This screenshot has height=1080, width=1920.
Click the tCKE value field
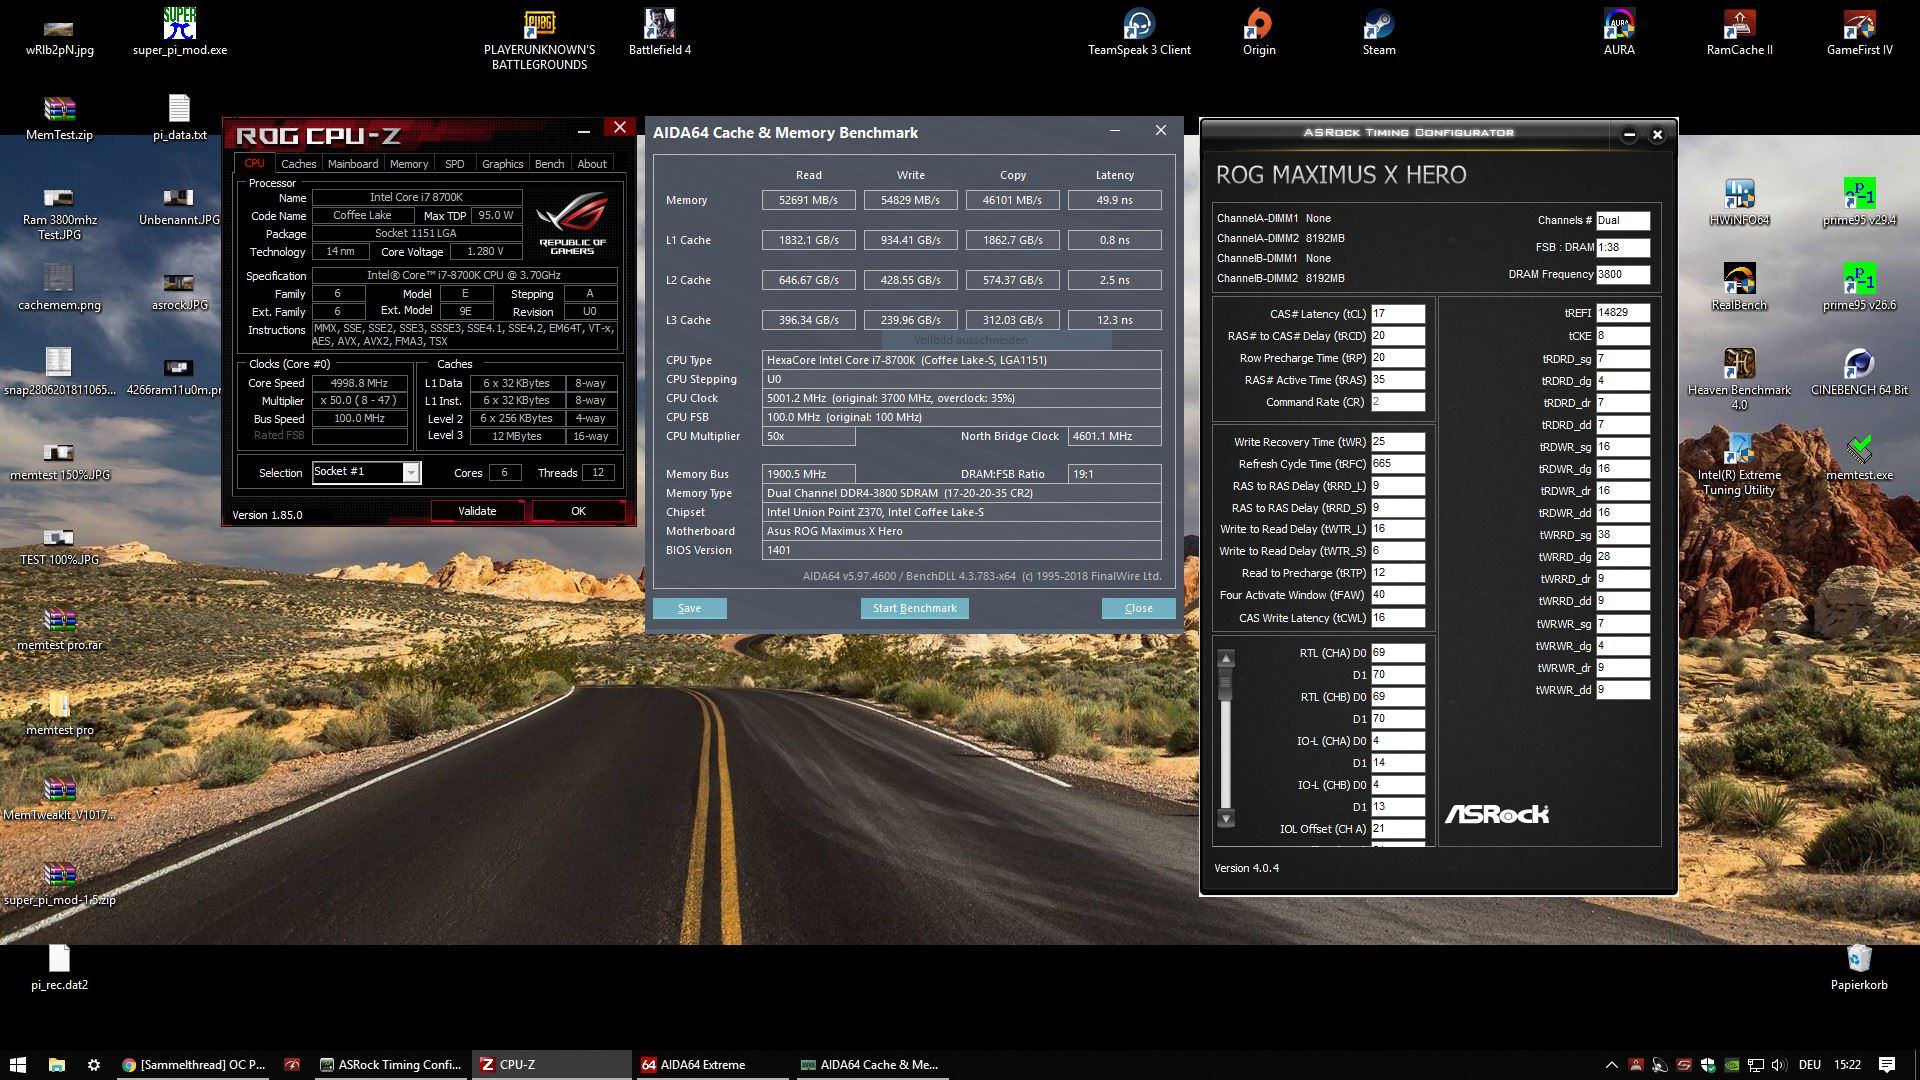click(x=1622, y=336)
